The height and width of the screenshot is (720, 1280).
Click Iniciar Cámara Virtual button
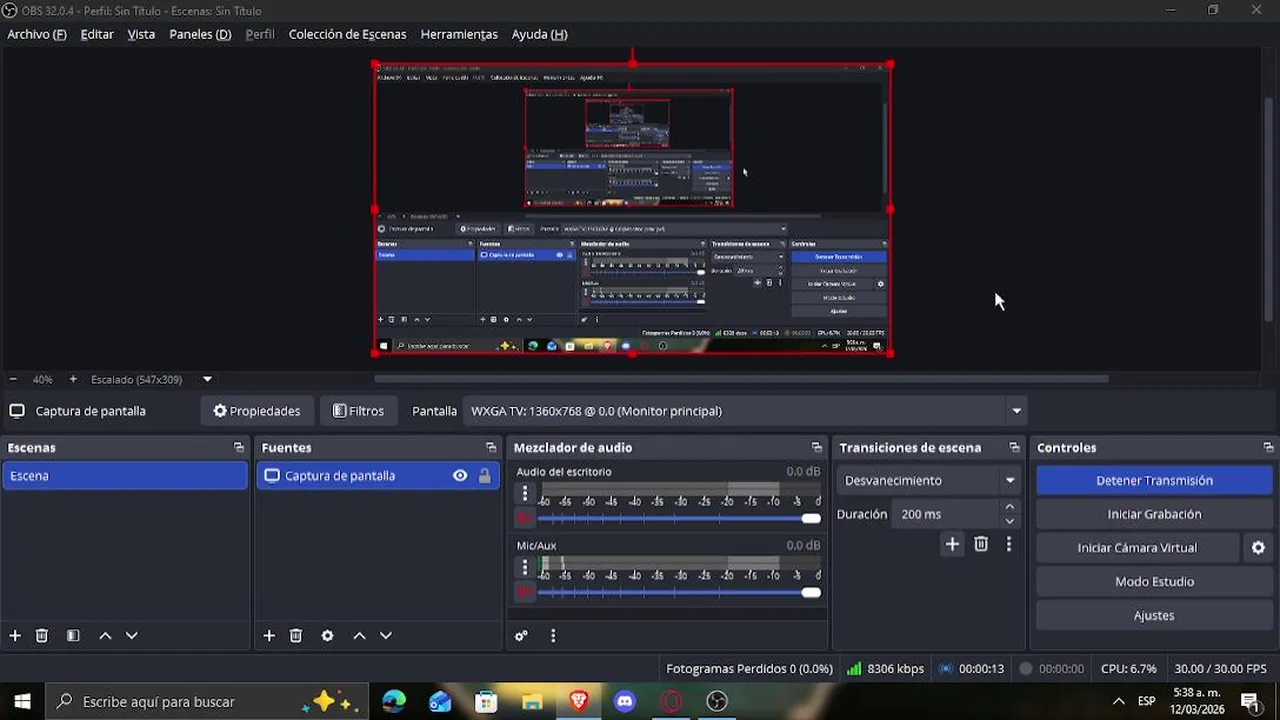(x=1137, y=548)
